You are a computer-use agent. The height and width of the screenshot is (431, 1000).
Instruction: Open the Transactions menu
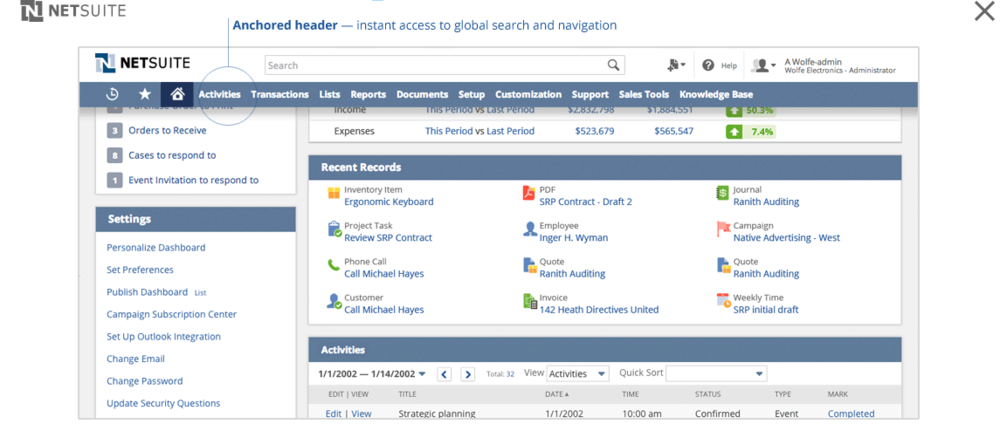(x=279, y=95)
